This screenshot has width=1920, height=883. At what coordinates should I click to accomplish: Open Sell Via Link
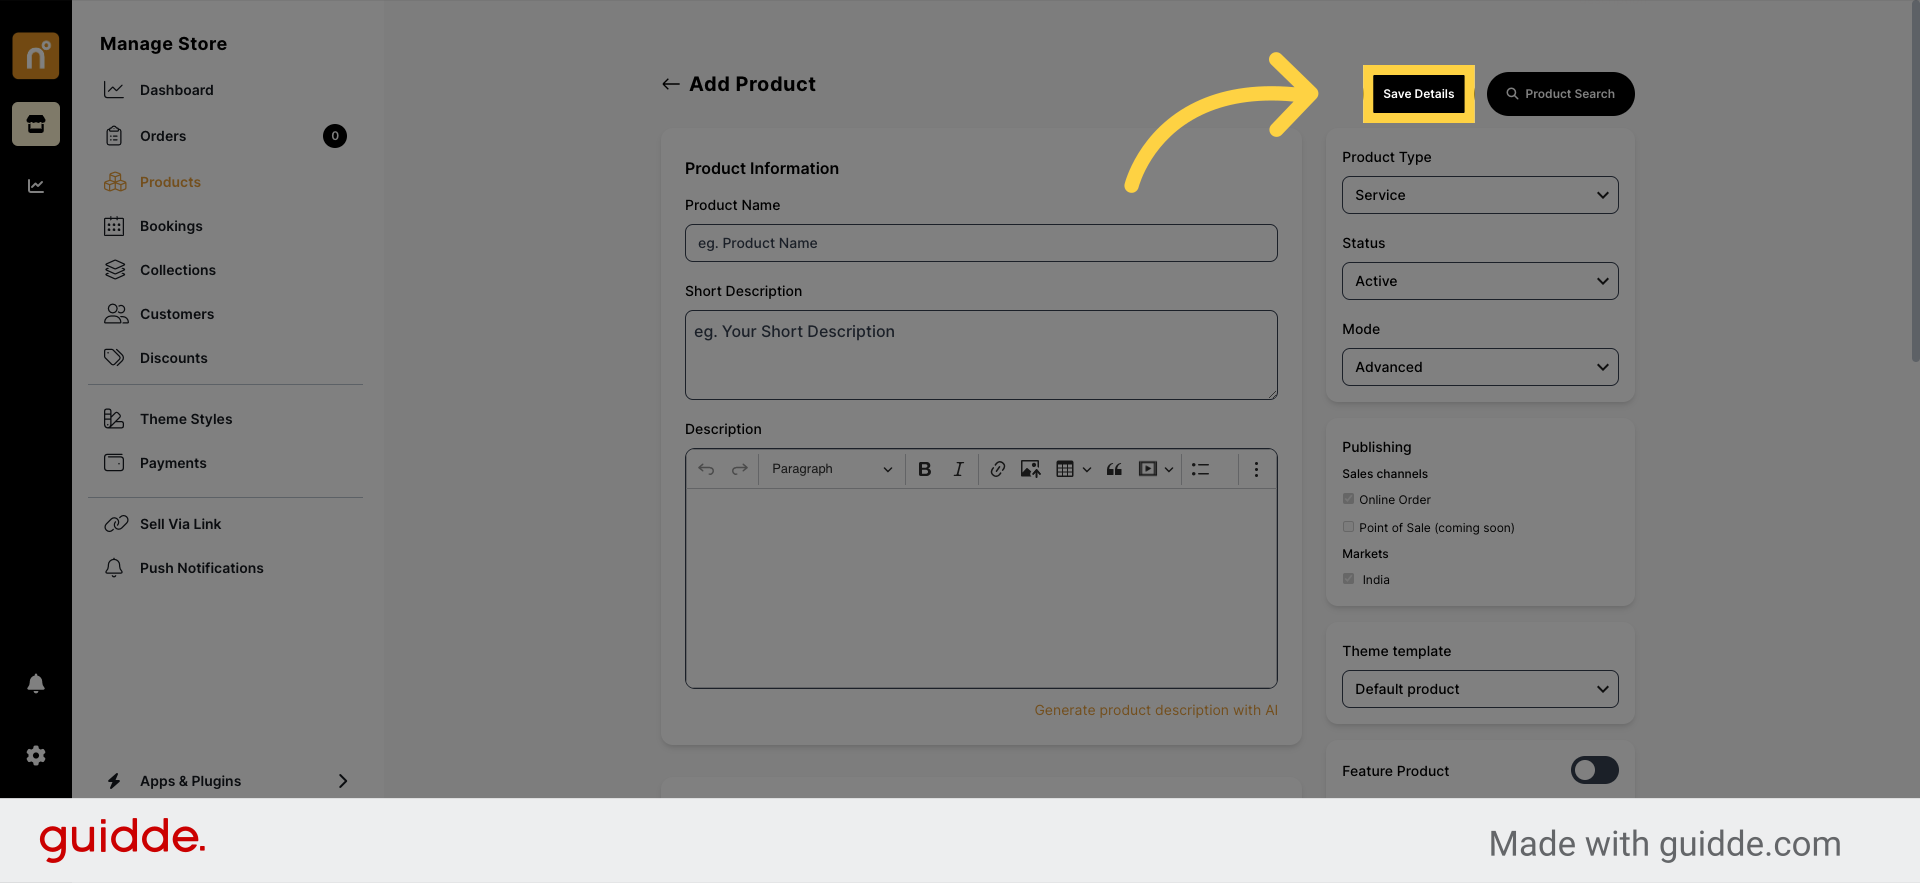[x=180, y=524]
